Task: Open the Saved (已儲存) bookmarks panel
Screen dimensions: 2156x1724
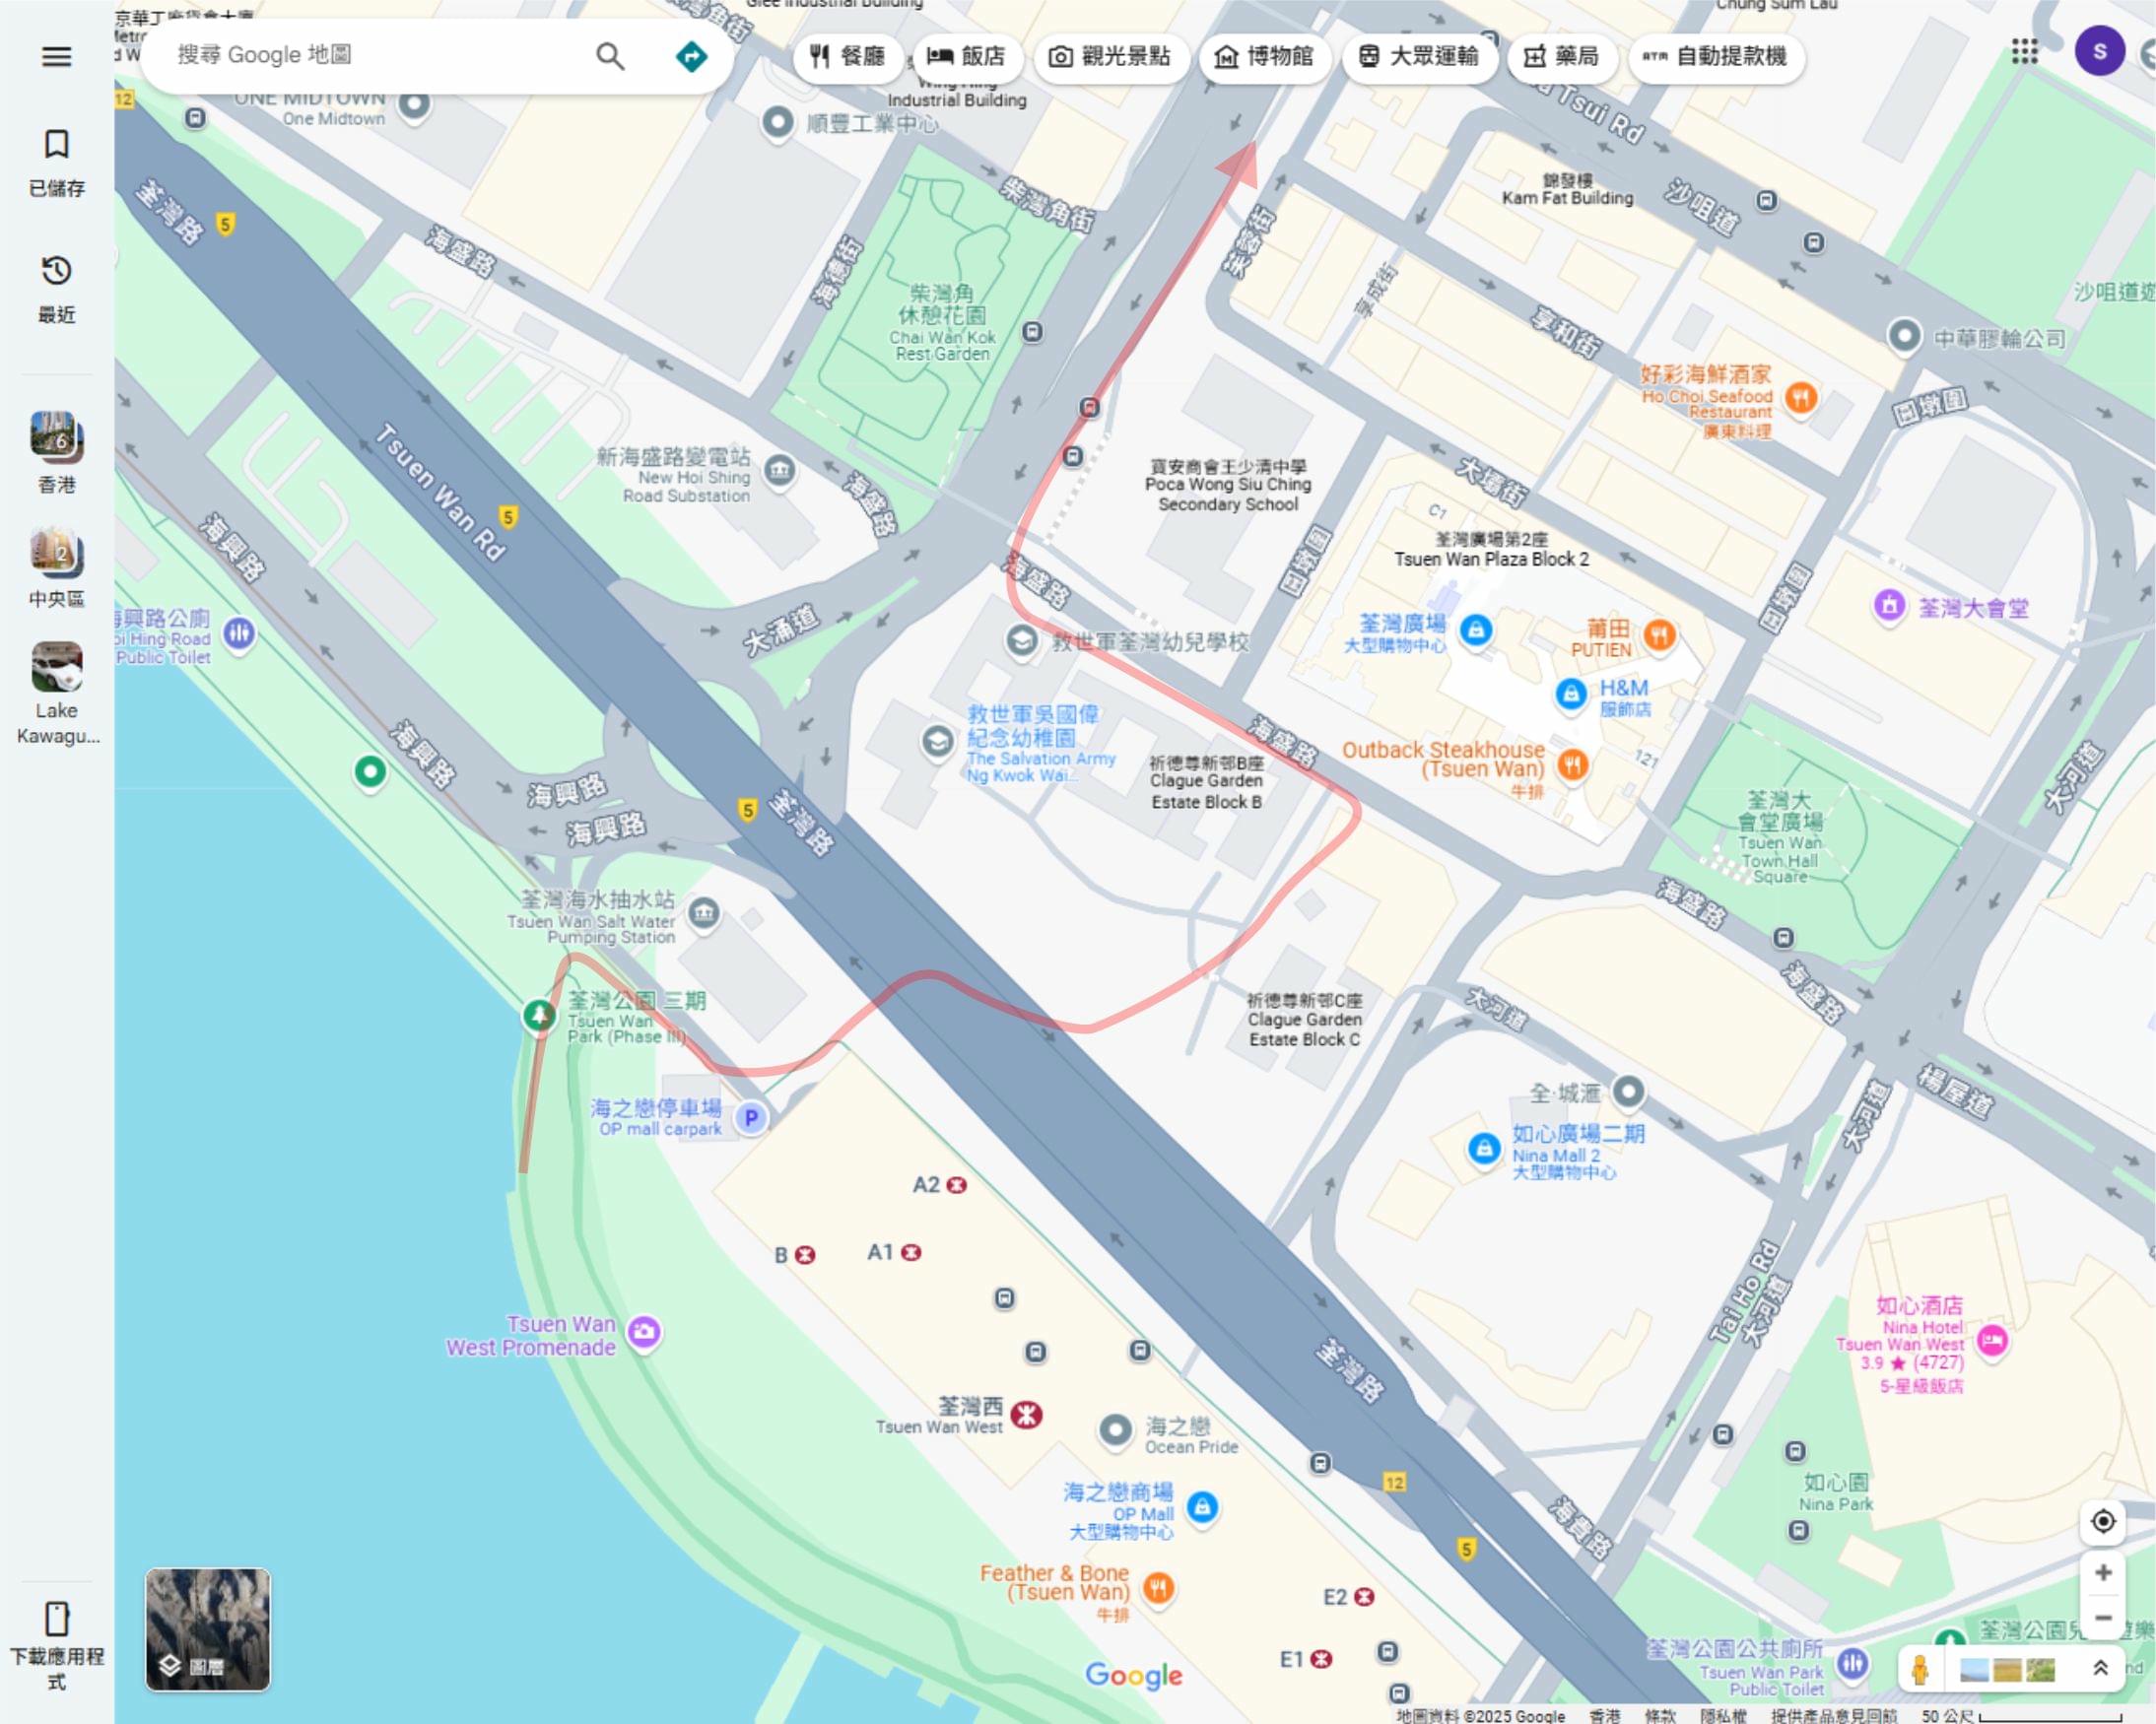Action: click(x=57, y=162)
